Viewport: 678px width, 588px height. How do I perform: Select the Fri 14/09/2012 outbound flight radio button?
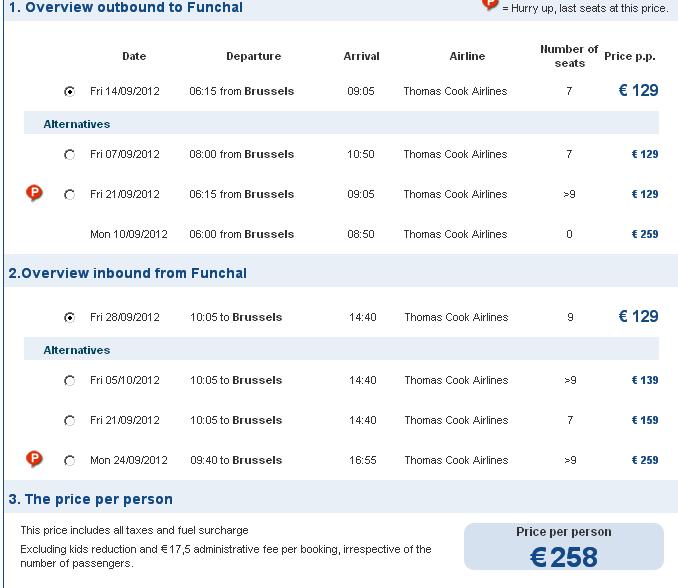[69, 92]
